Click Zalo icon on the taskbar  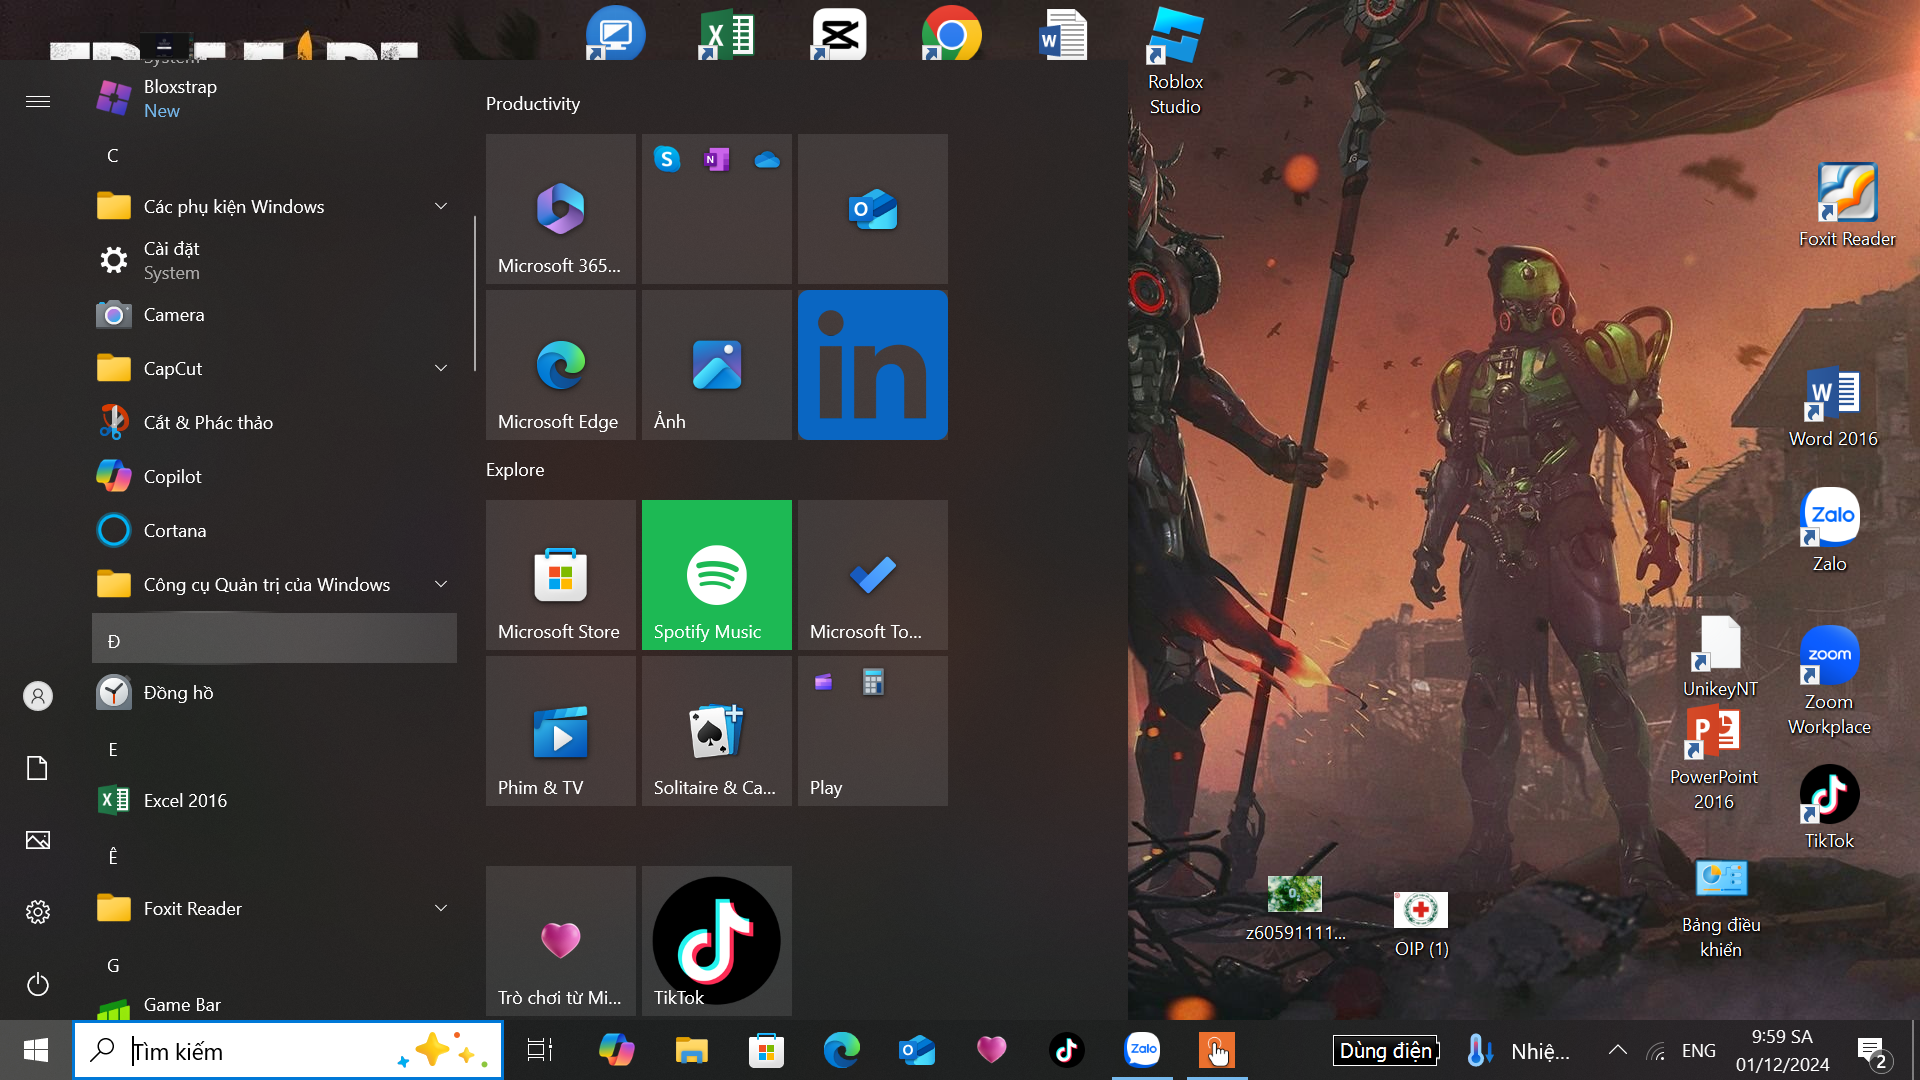point(1142,1050)
